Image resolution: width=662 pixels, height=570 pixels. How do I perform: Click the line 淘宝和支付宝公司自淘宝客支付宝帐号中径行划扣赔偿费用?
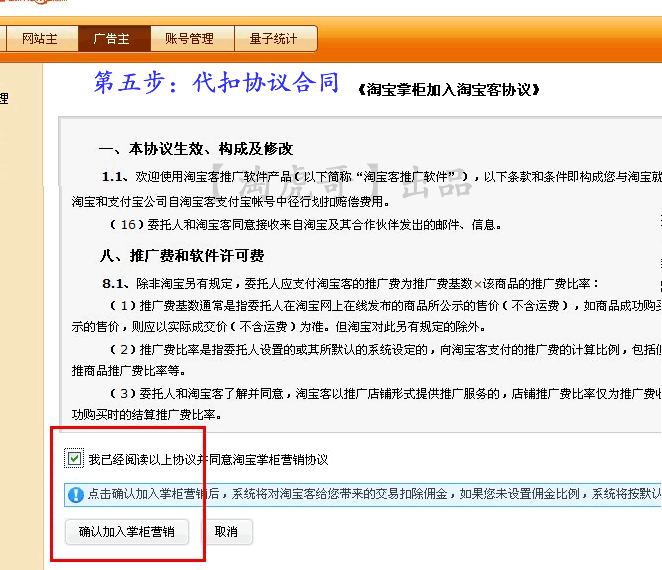point(231,202)
